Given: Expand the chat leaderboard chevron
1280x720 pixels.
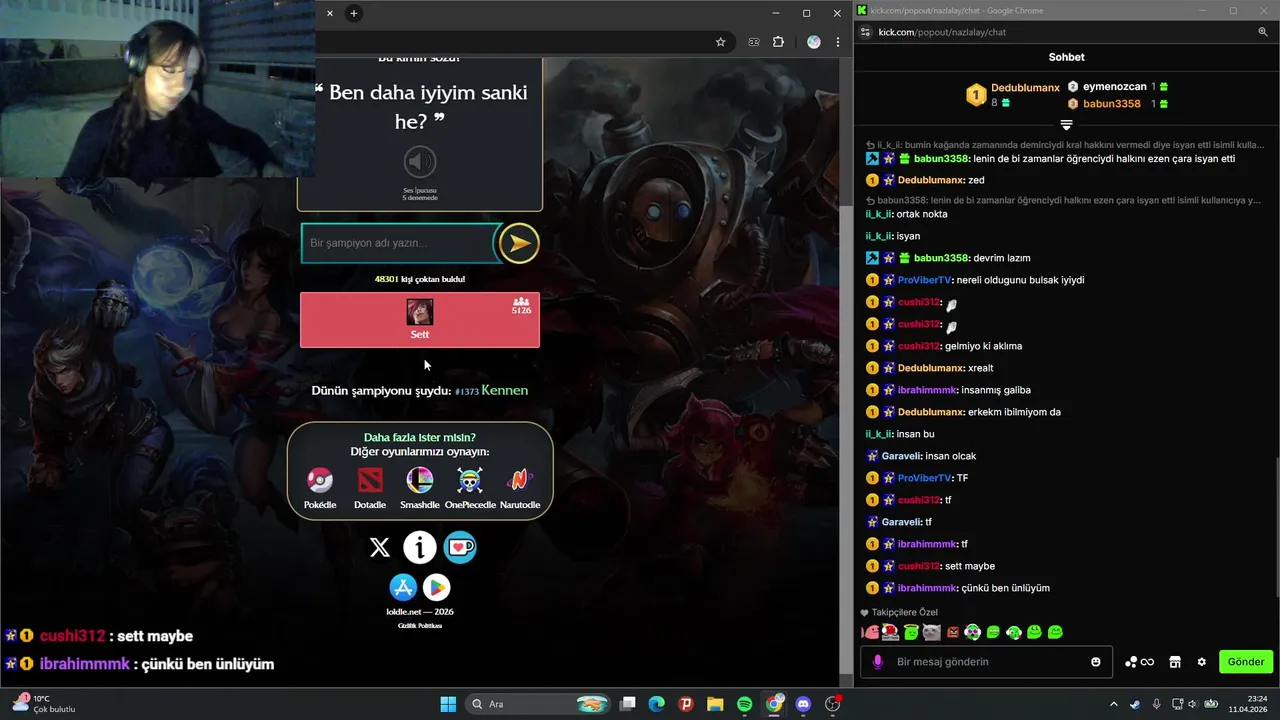Looking at the screenshot, I should 1066,125.
